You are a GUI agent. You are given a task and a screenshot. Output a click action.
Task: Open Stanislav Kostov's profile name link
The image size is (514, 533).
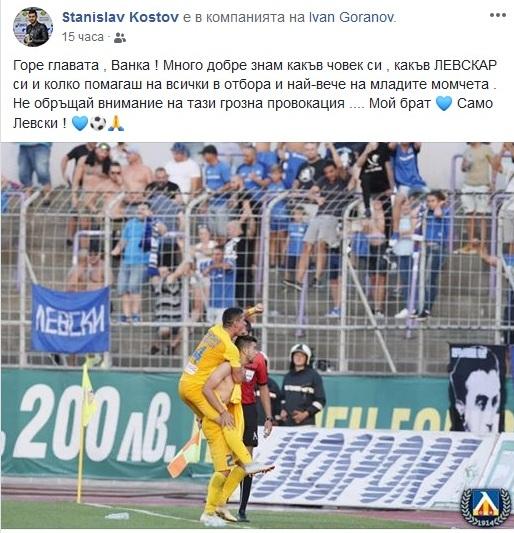pos(120,17)
